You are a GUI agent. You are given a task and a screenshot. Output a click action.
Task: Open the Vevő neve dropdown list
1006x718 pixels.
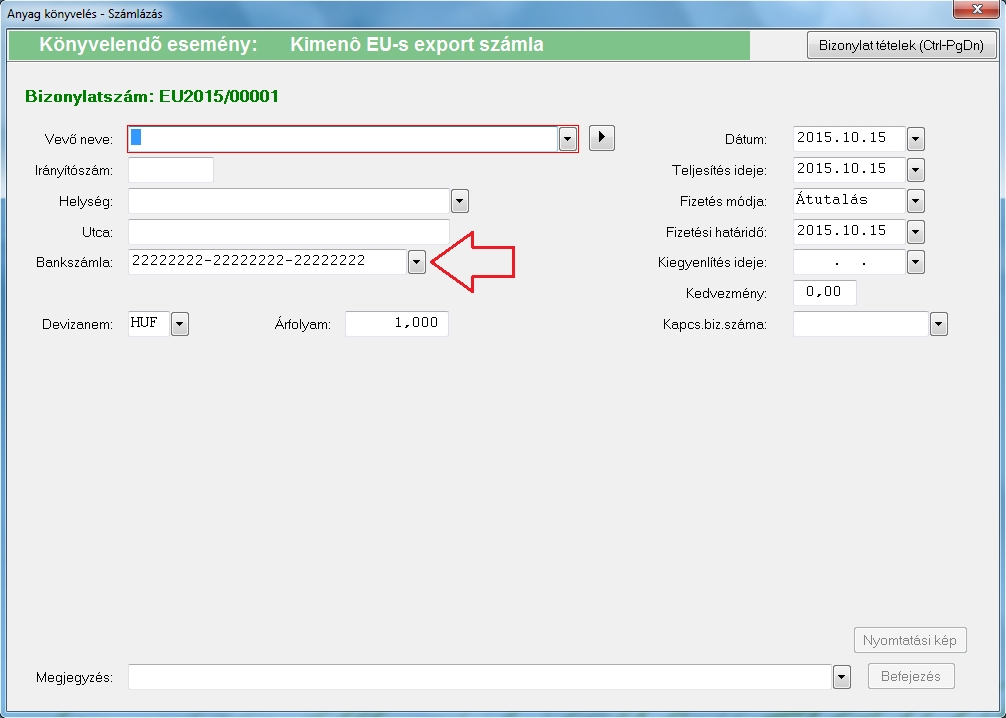click(568, 139)
